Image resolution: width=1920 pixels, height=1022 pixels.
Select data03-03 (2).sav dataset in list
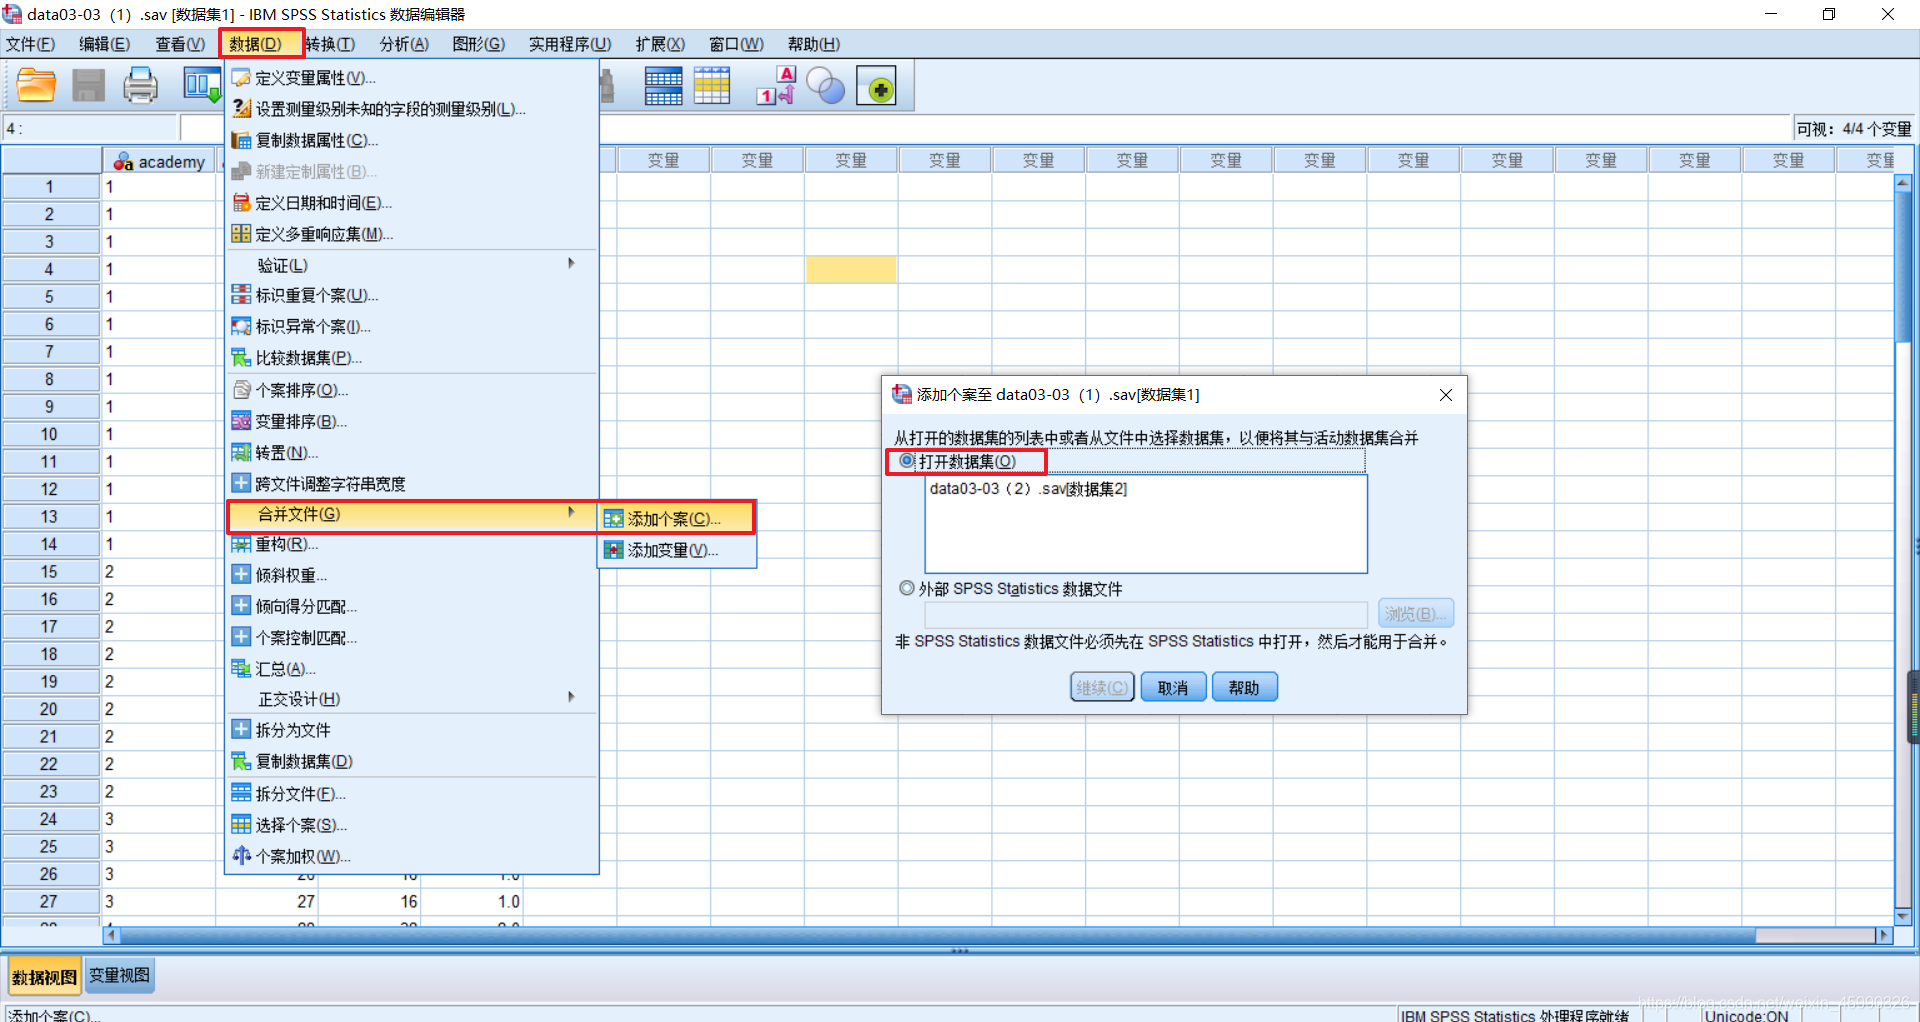1028,489
